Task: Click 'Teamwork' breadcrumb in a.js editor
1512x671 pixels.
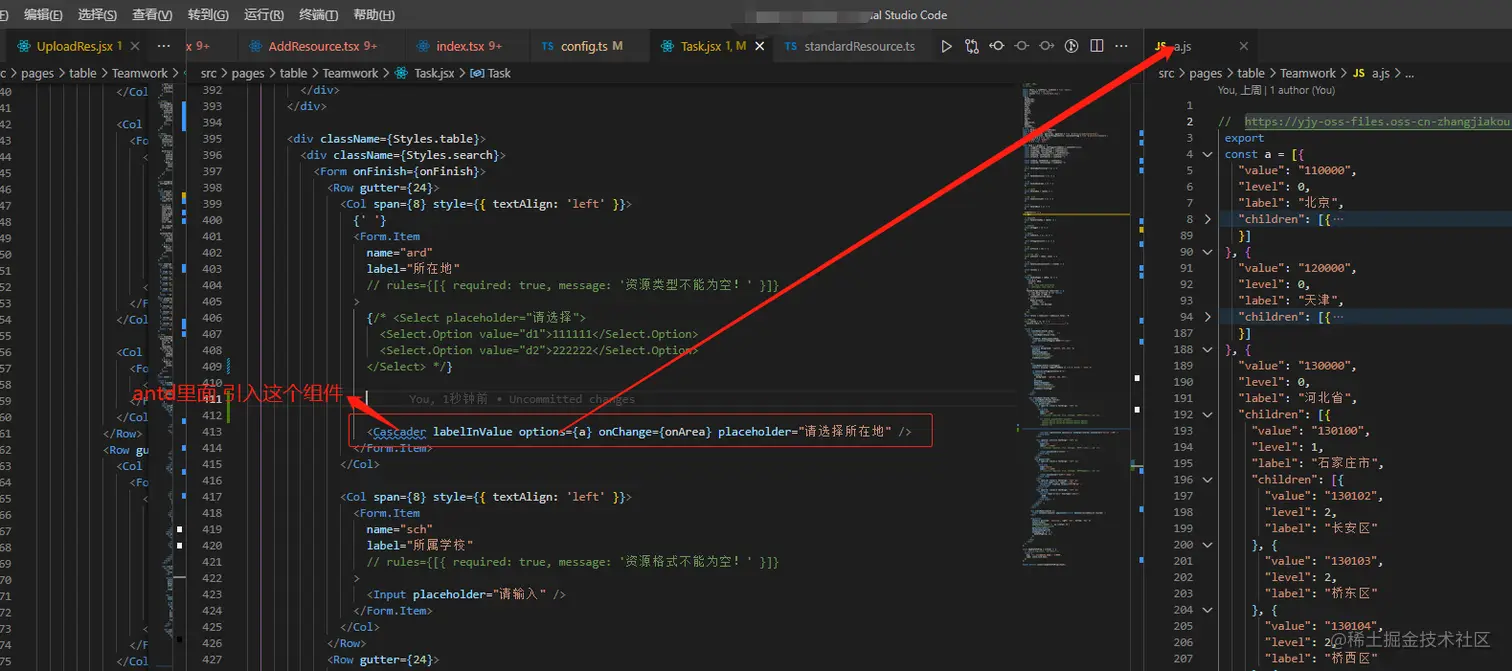Action: click(x=1308, y=73)
